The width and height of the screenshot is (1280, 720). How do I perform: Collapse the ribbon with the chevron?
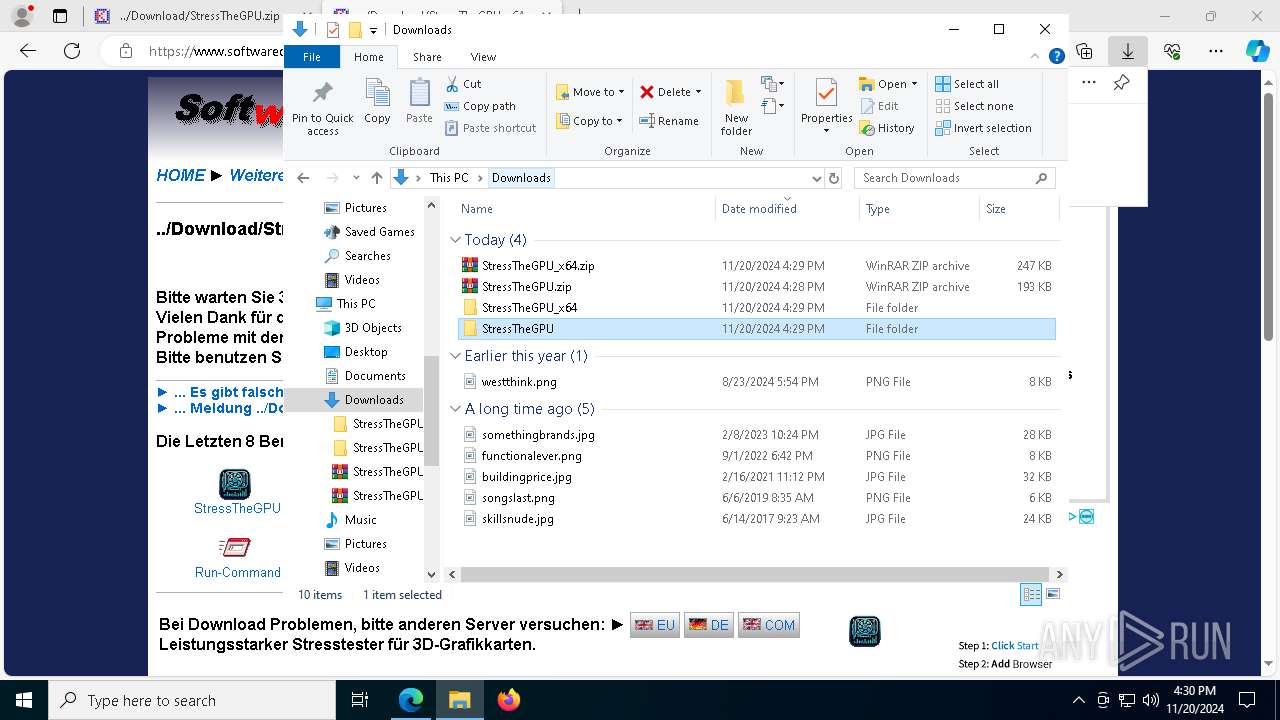pyautogui.click(x=1036, y=57)
